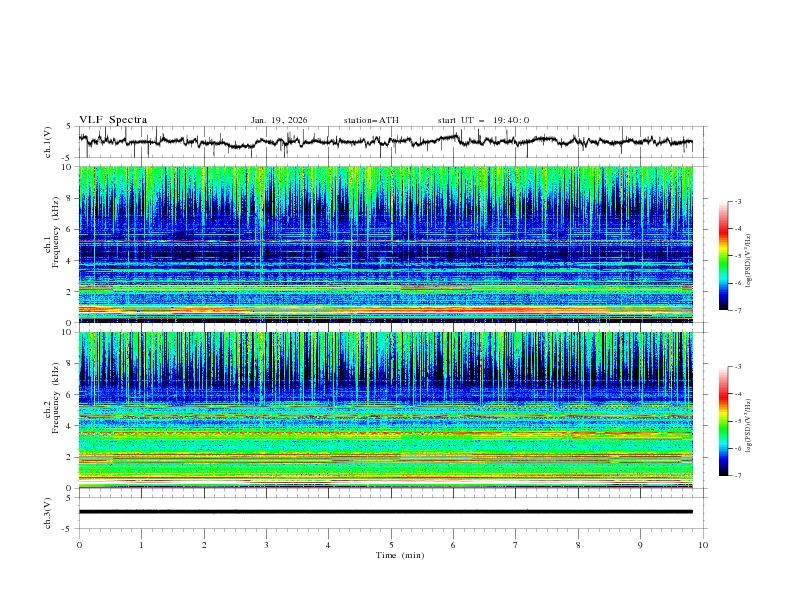The width and height of the screenshot is (792, 612).
Task: Click the flat ch.3 voltage trace
Action: (385, 512)
